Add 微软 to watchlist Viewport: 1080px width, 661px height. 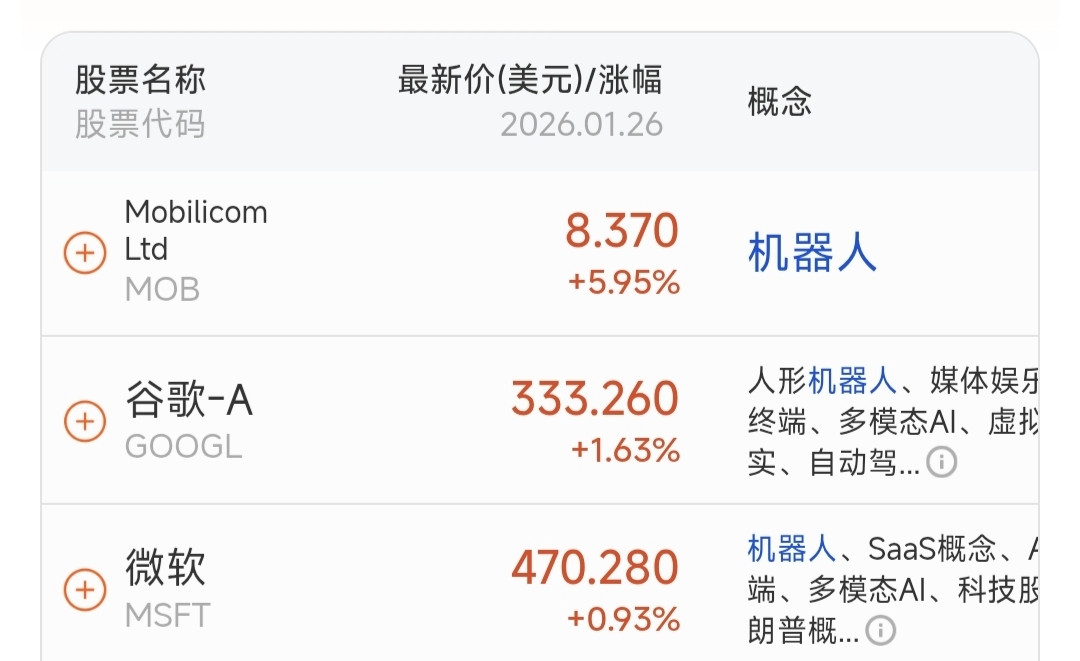(x=85, y=589)
